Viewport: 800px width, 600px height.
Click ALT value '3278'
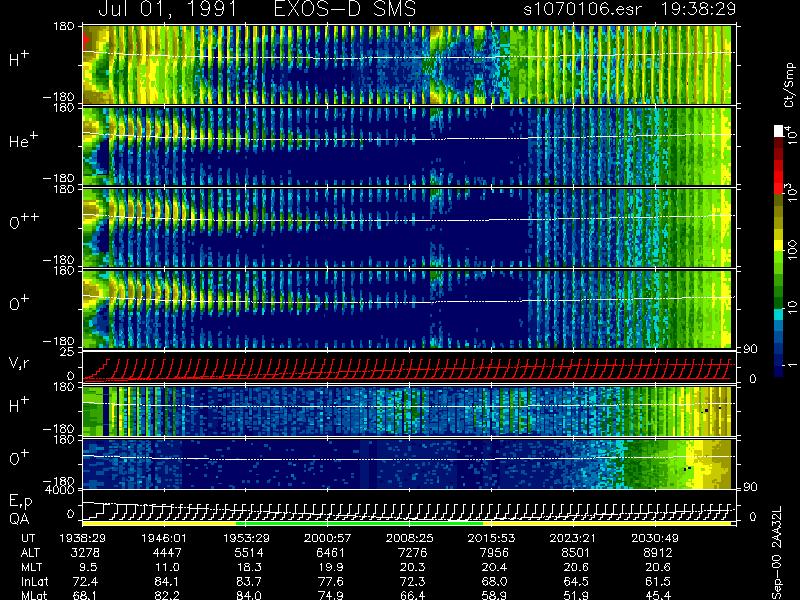[x=85, y=553]
